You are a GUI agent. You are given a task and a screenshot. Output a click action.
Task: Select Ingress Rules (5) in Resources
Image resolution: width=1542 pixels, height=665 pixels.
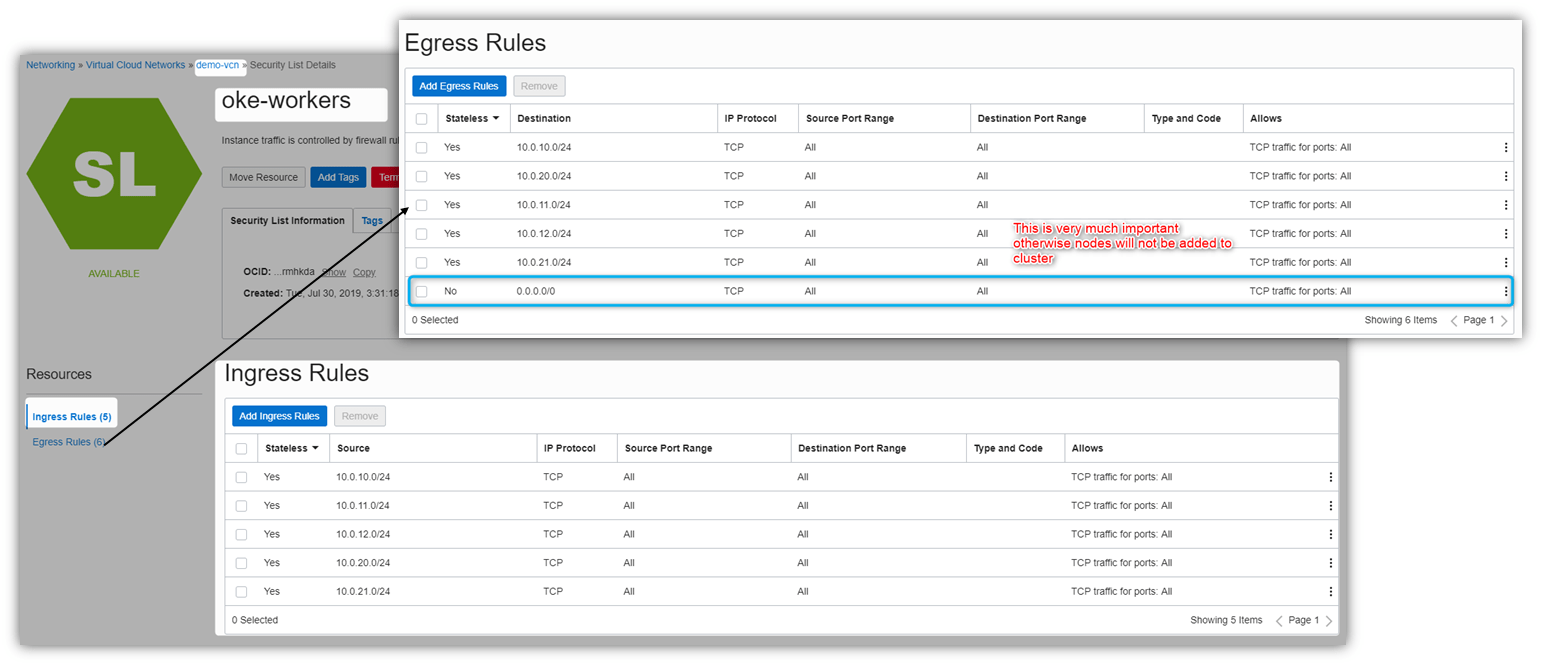72,416
